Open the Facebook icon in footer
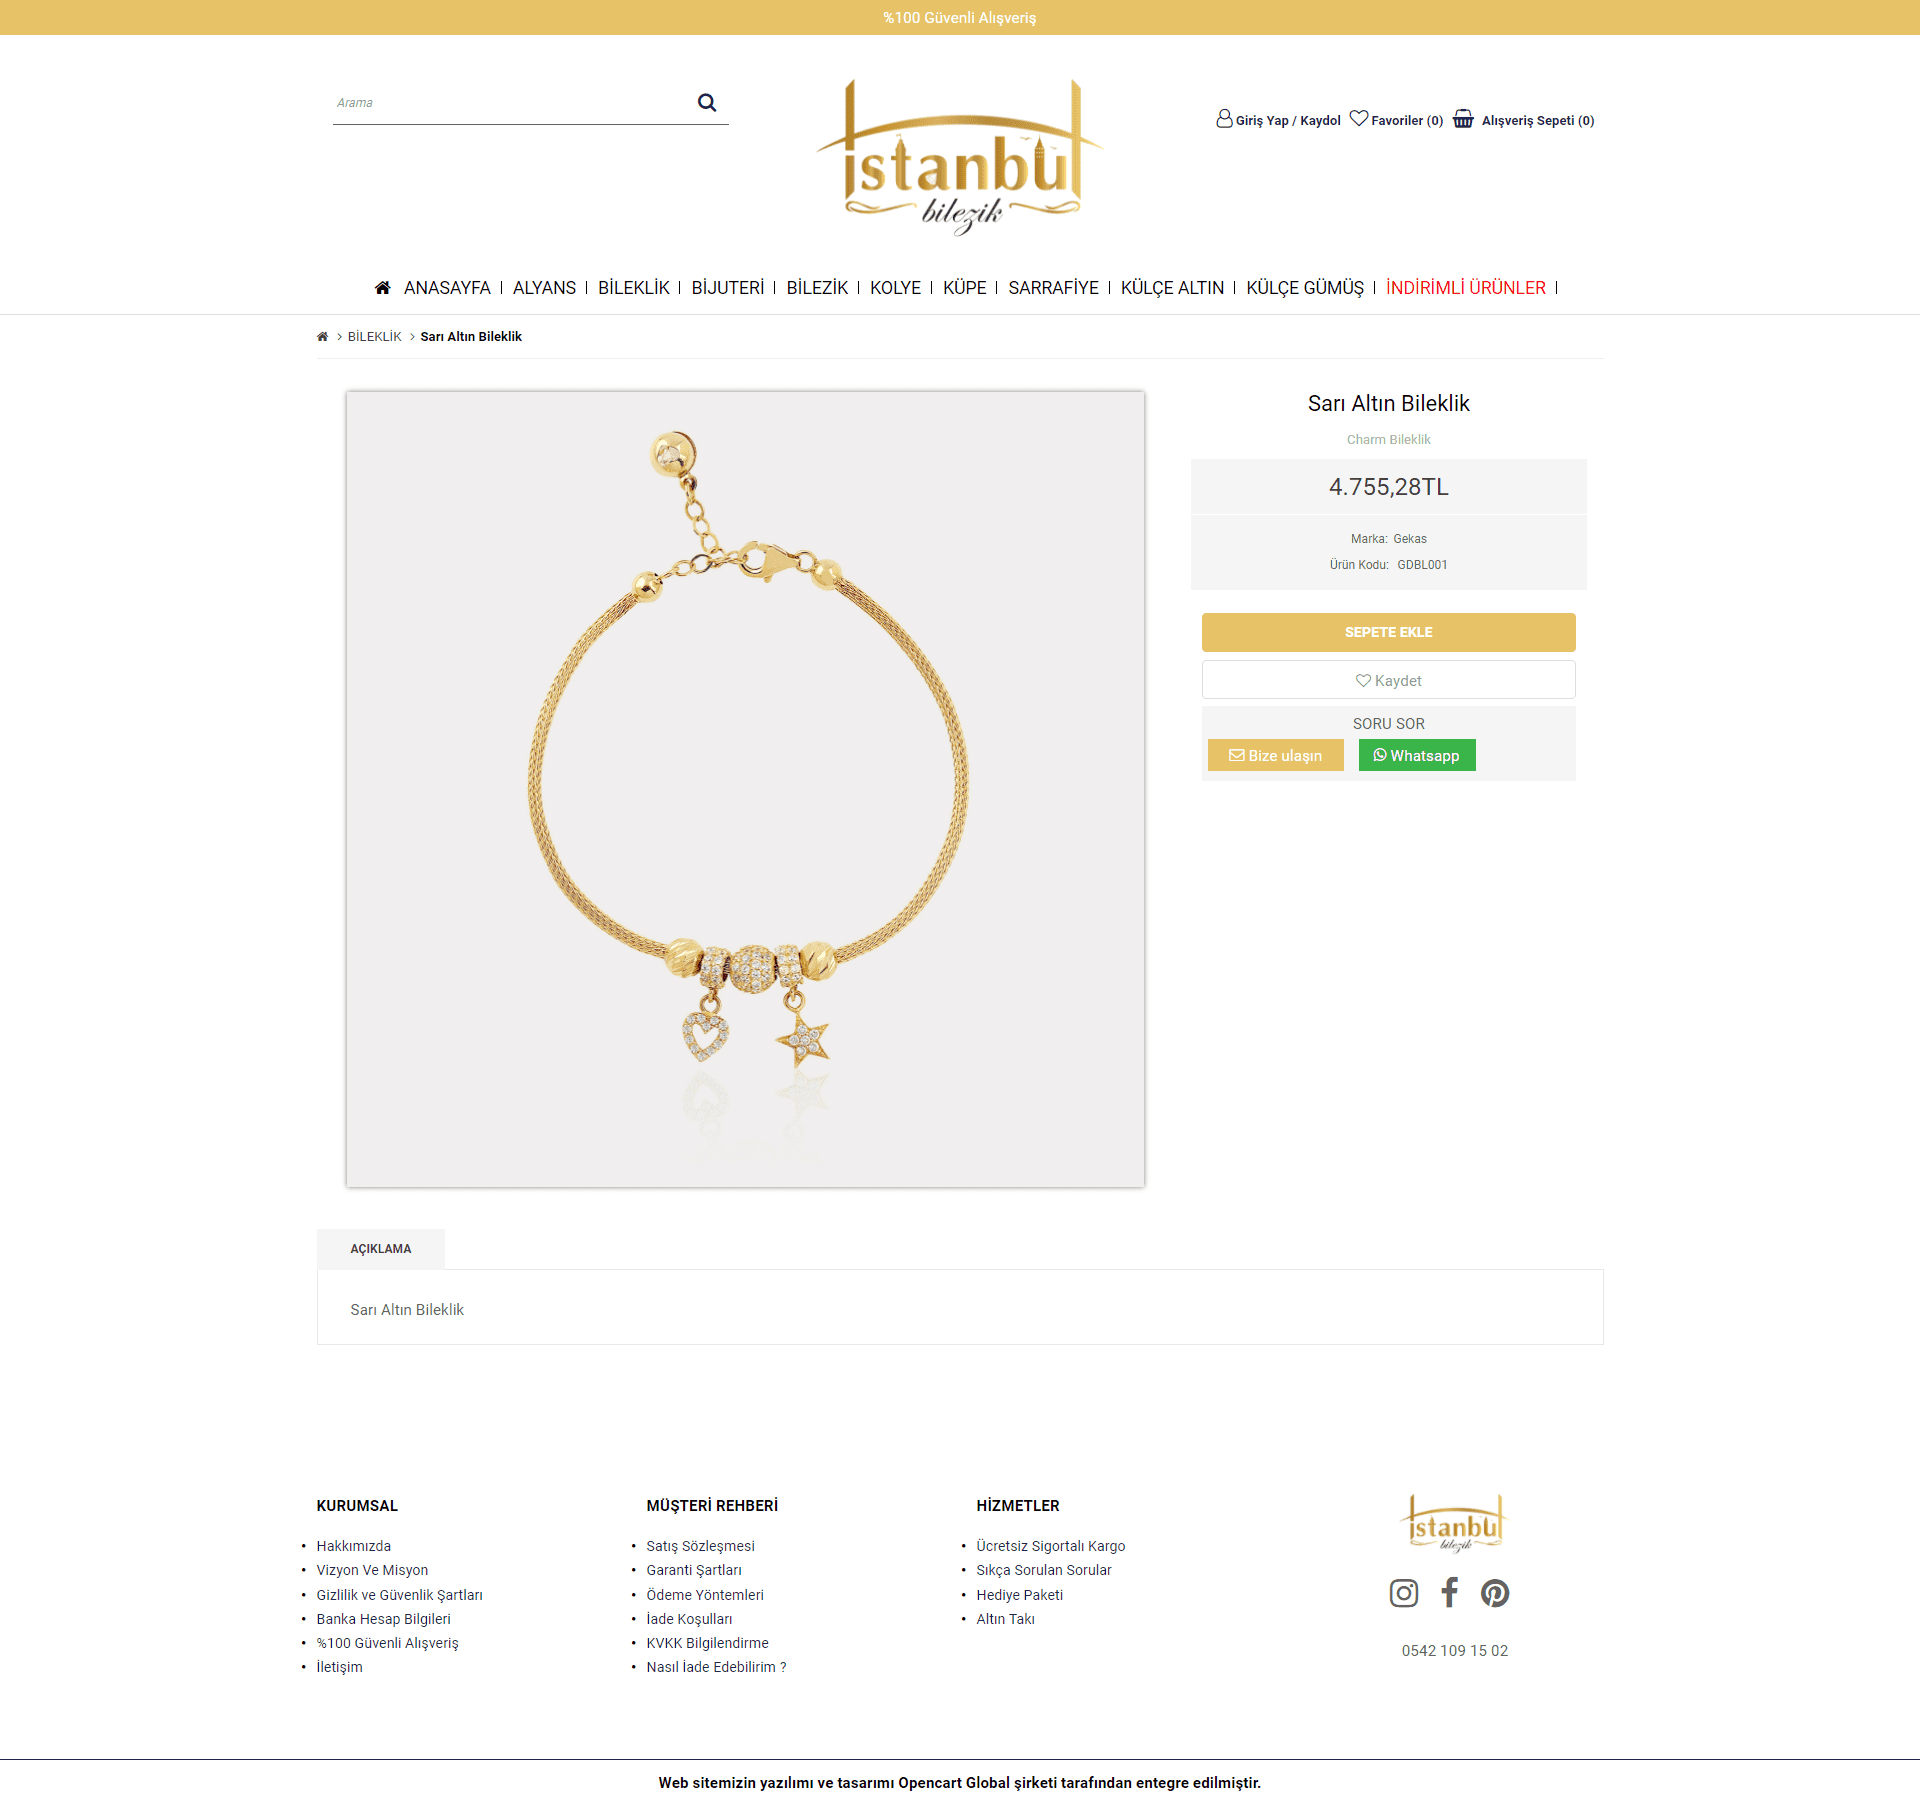 click(x=1449, y=1592)
